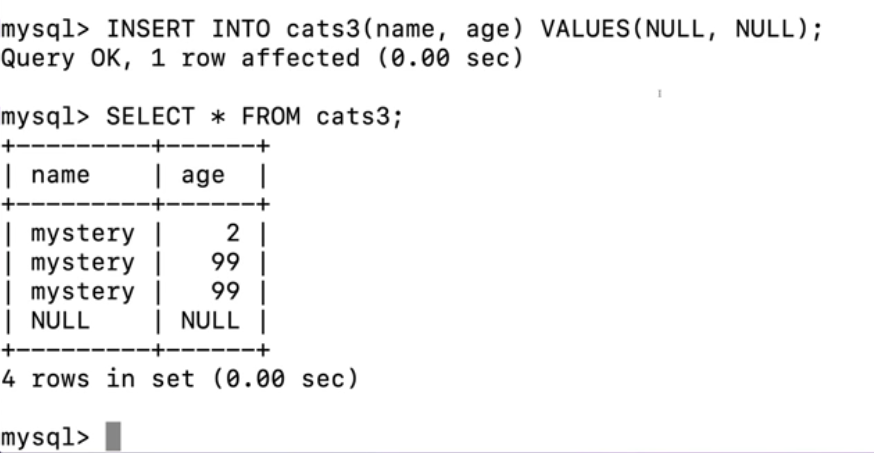
Task: Click 'cats3;' at the end of the SELECT query
Action: [360, 117]
